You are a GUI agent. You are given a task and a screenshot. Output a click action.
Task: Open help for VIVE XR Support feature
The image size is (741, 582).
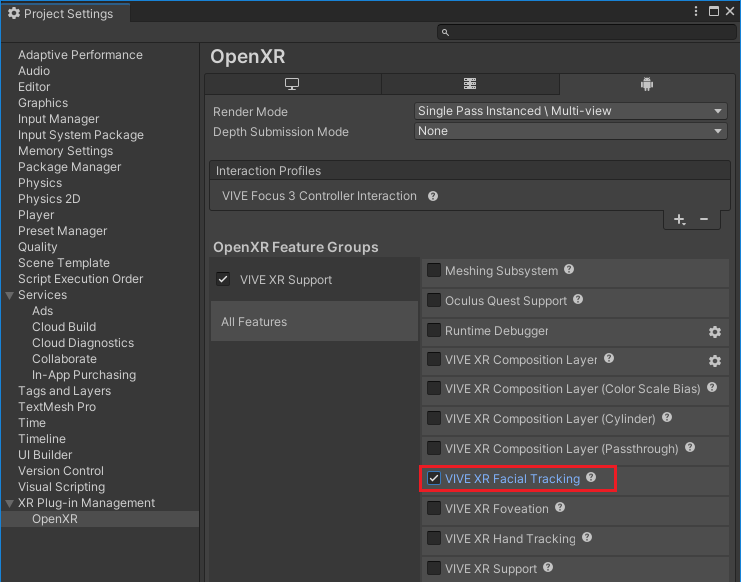click(548, 567)
